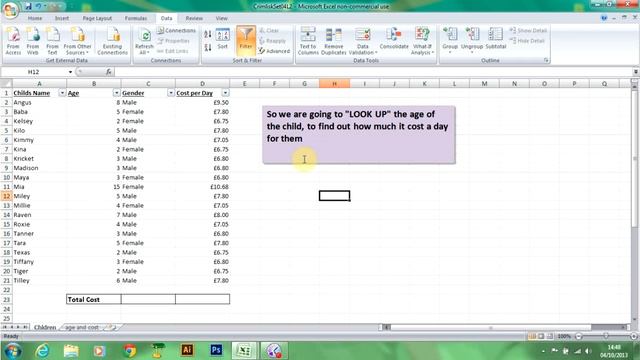Open the Office button menu
Viewport: 640px width, 360px height.
[x=10, y=10]
